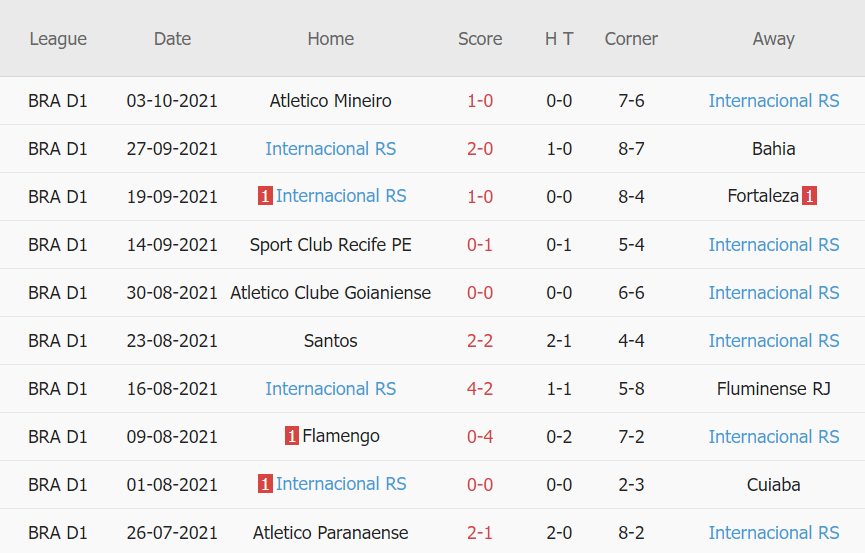Click the Atletico Paranaense home team
865x553 pixels.
[330, 533]
